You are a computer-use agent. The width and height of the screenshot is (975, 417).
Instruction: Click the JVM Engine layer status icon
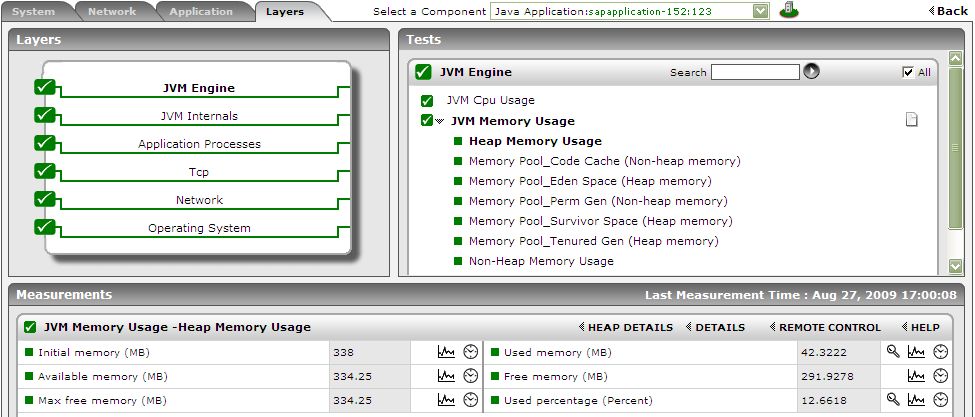pos(45,88)
